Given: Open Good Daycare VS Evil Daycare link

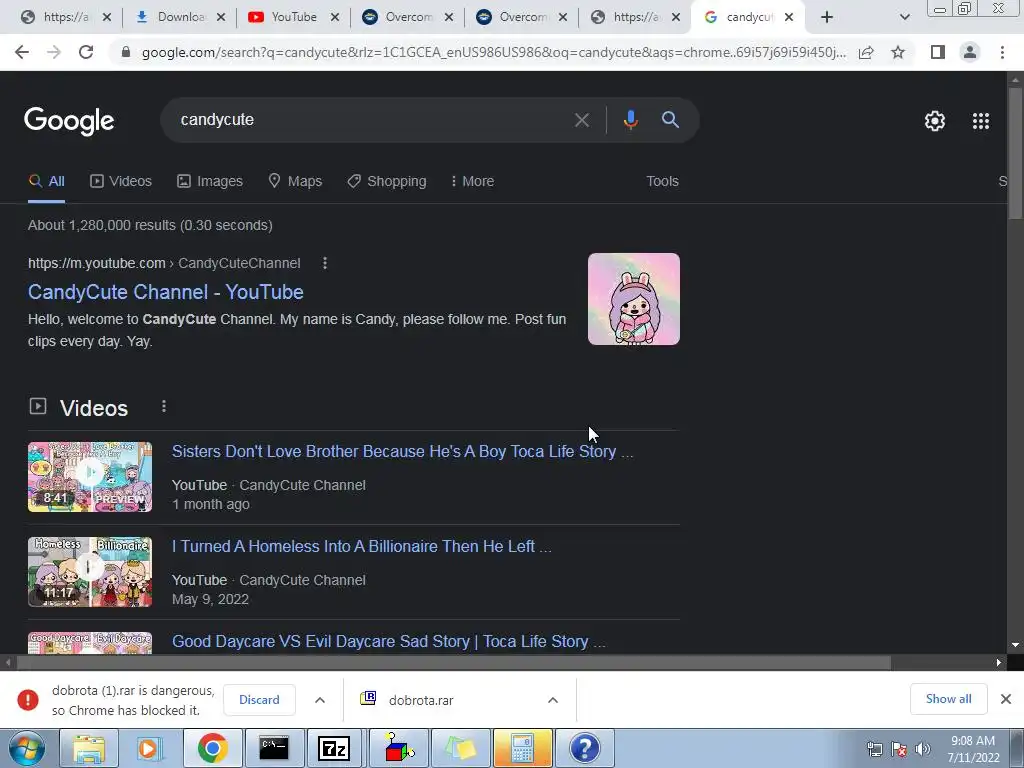Looking at the screenshot, I should click(x=389, y=641).
